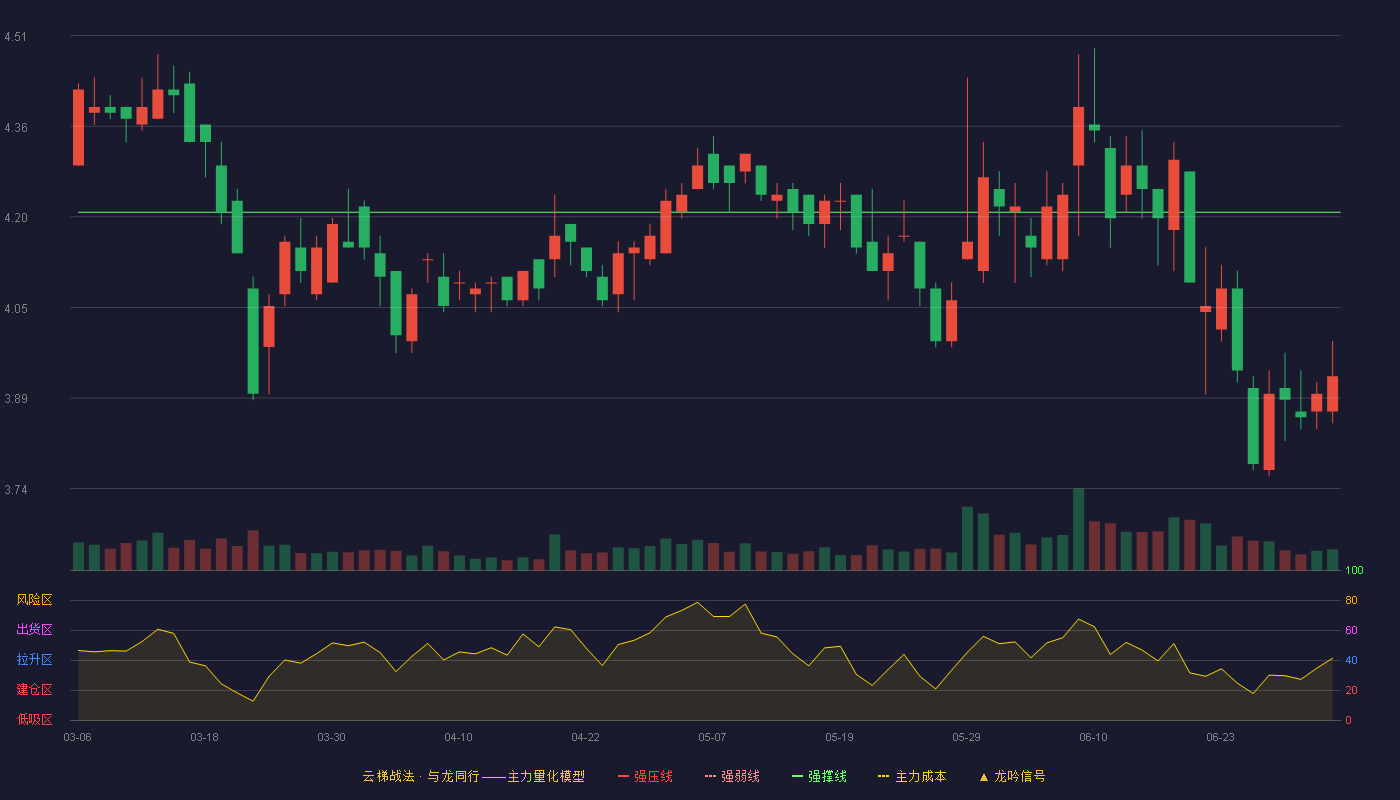Click the 建仓区 zone label
Screen dimensions: 1400x800
[x=34, y=690]
